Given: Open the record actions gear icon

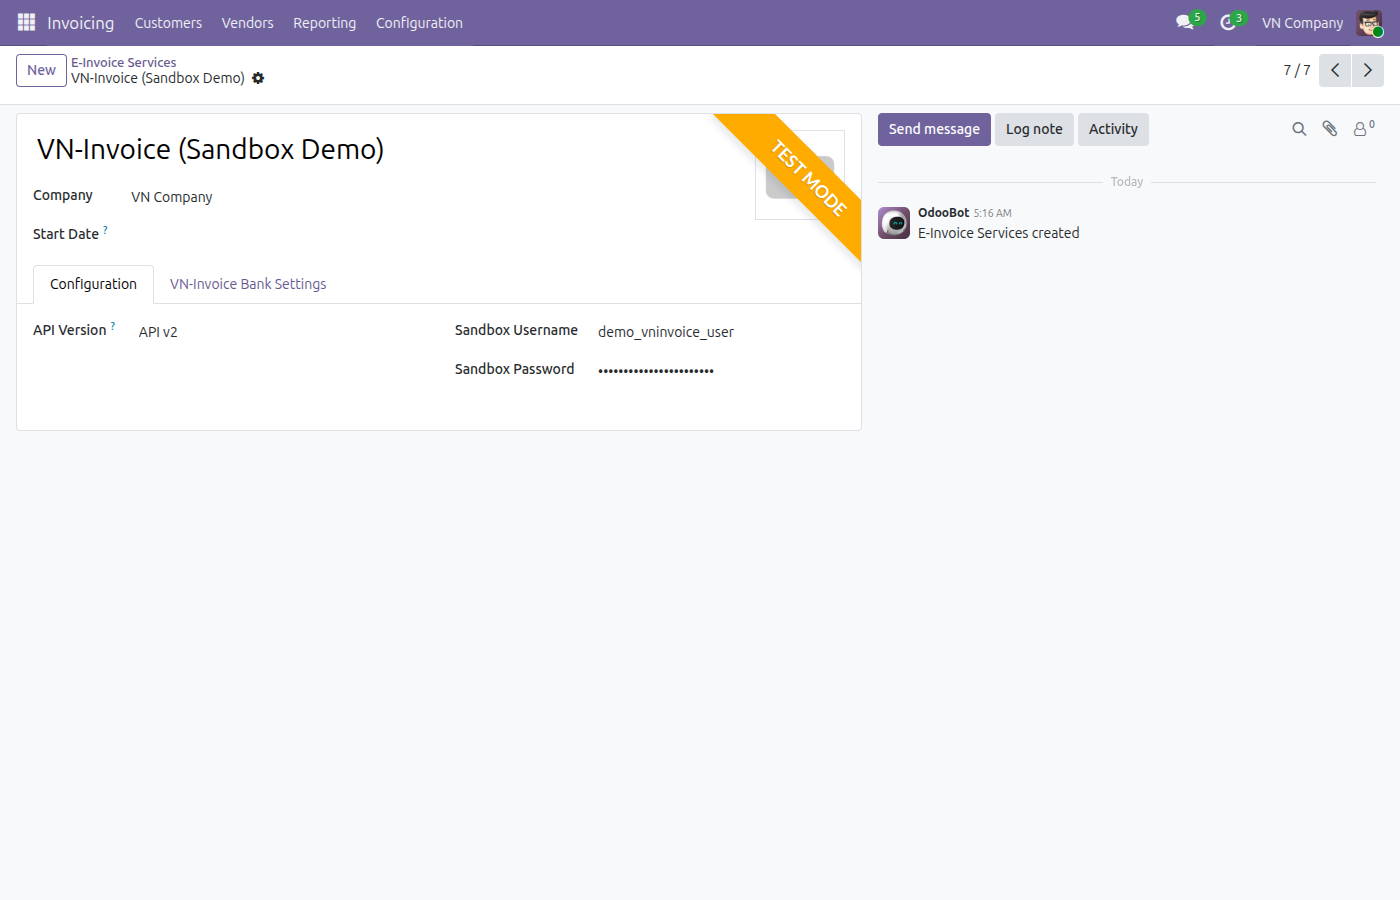Looking at the screenshot, I should (258, 78).
